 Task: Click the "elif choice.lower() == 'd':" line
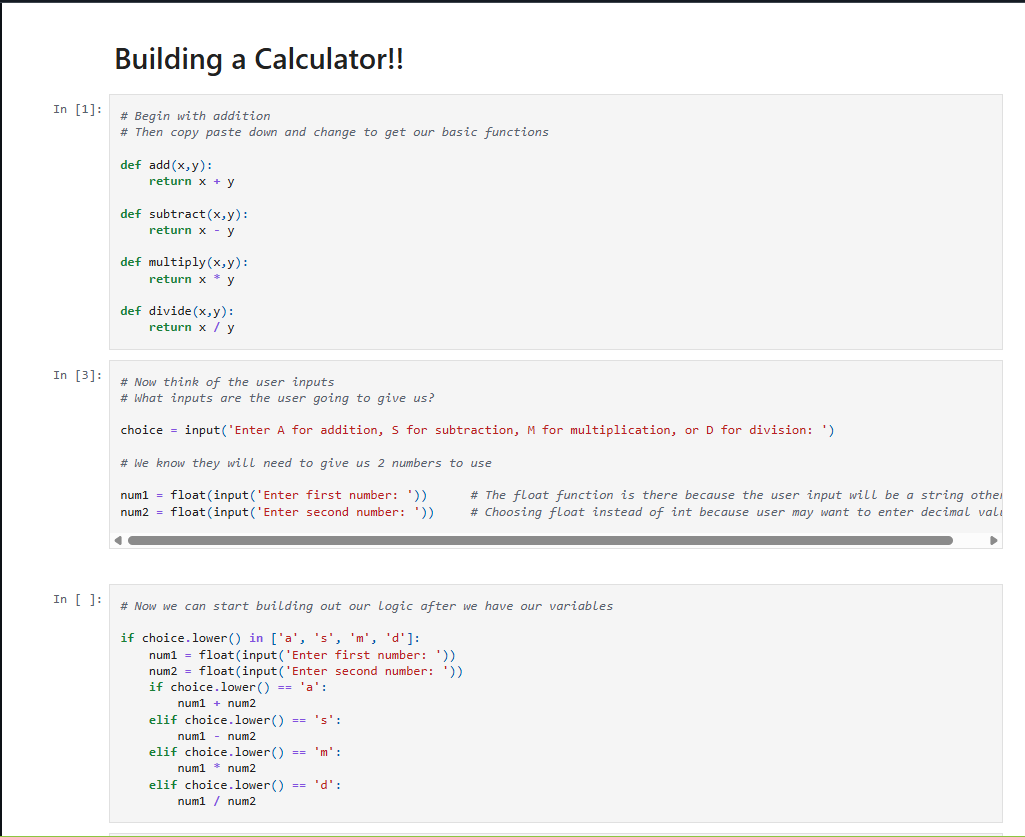point(245,785)
